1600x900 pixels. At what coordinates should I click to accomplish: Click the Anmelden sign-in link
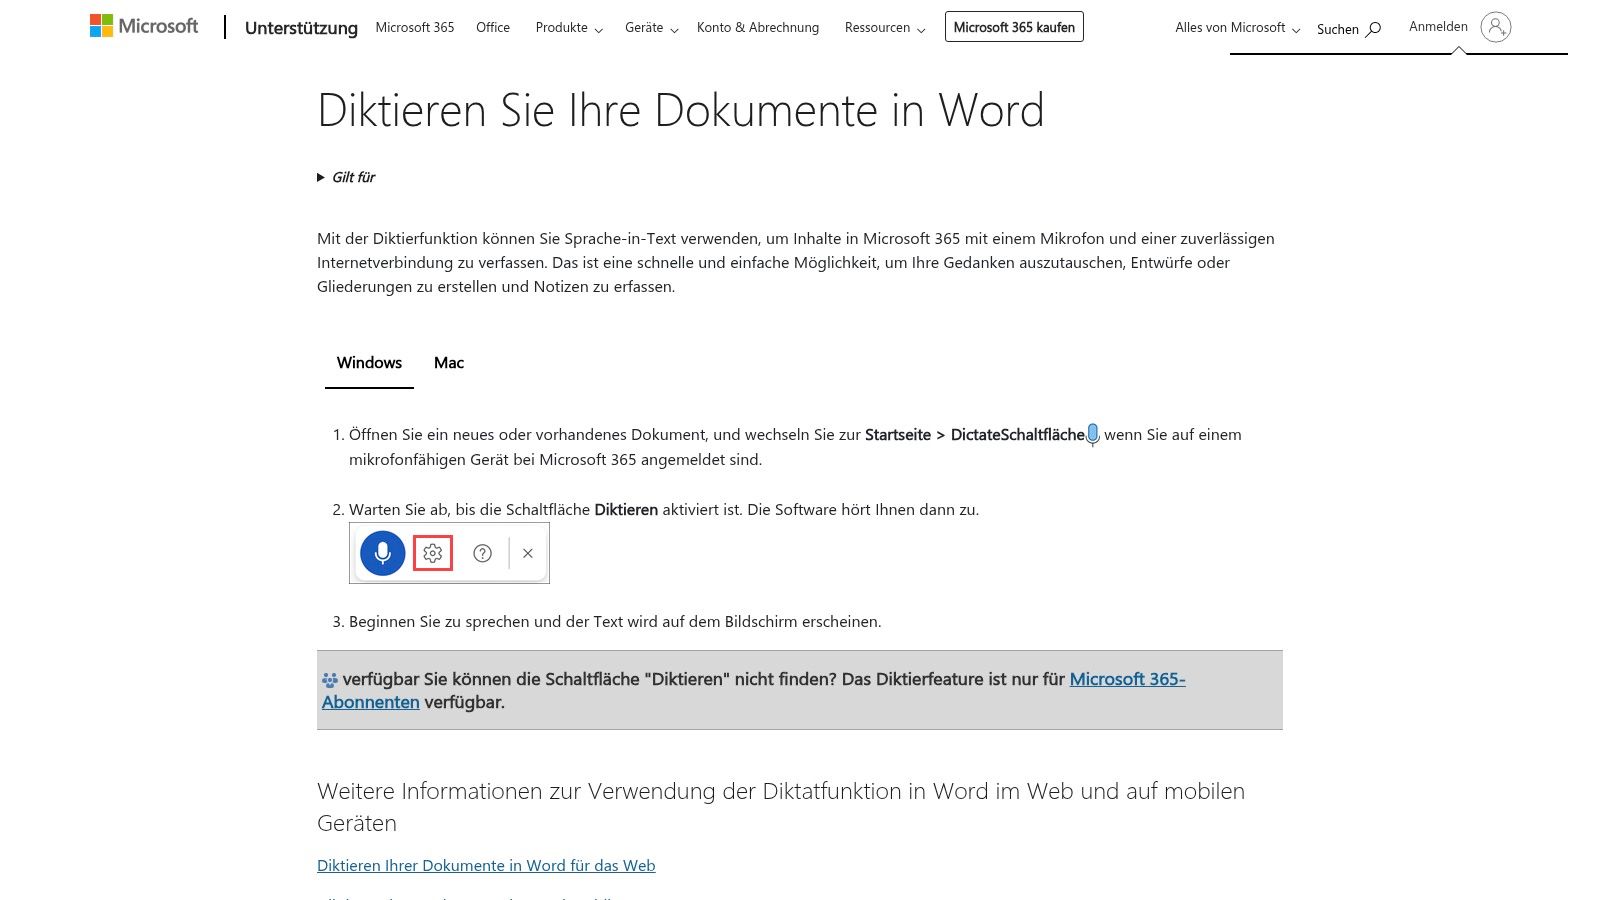pos(1438,27)
